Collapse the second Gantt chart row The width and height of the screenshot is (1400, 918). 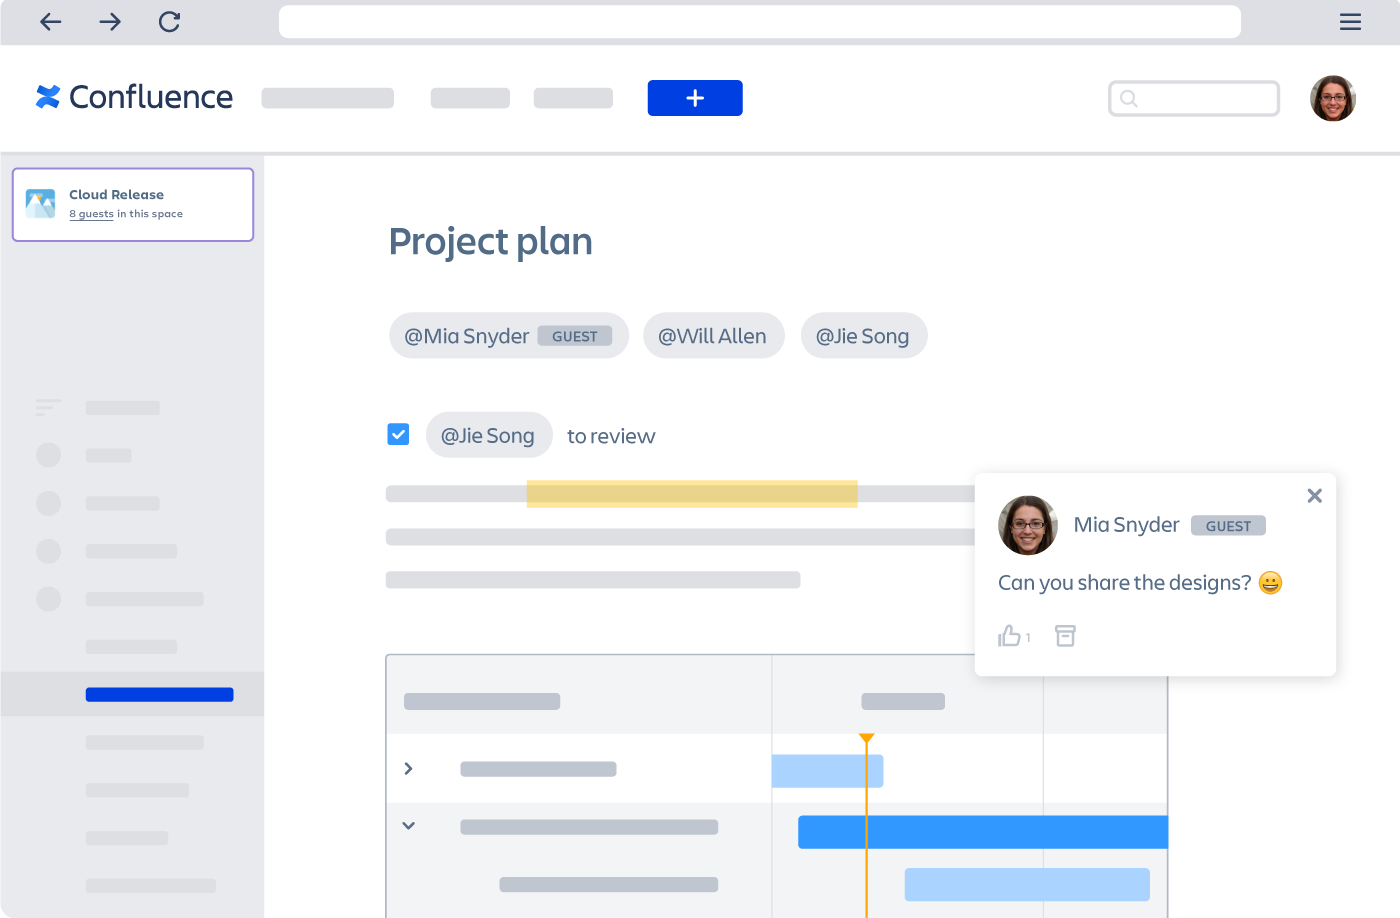(x=408, y=825)
